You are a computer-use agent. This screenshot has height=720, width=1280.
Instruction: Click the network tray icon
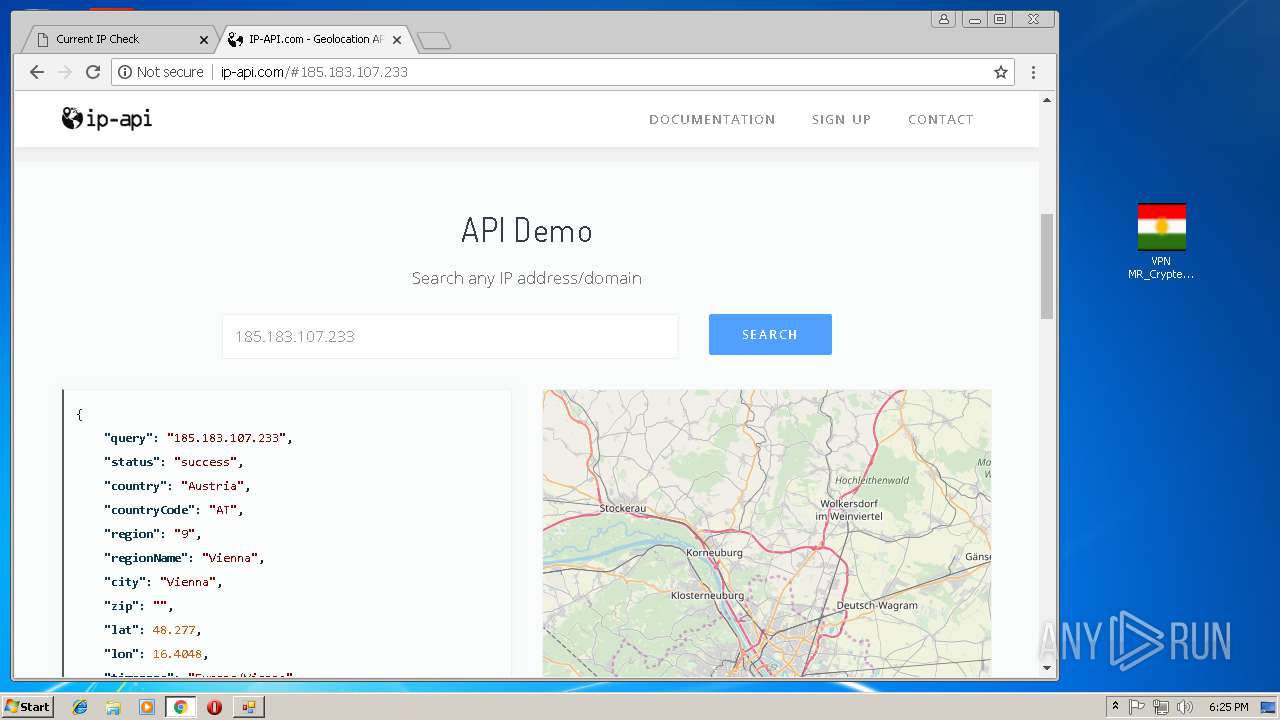pyautogui.click(x=1161, y=707)
